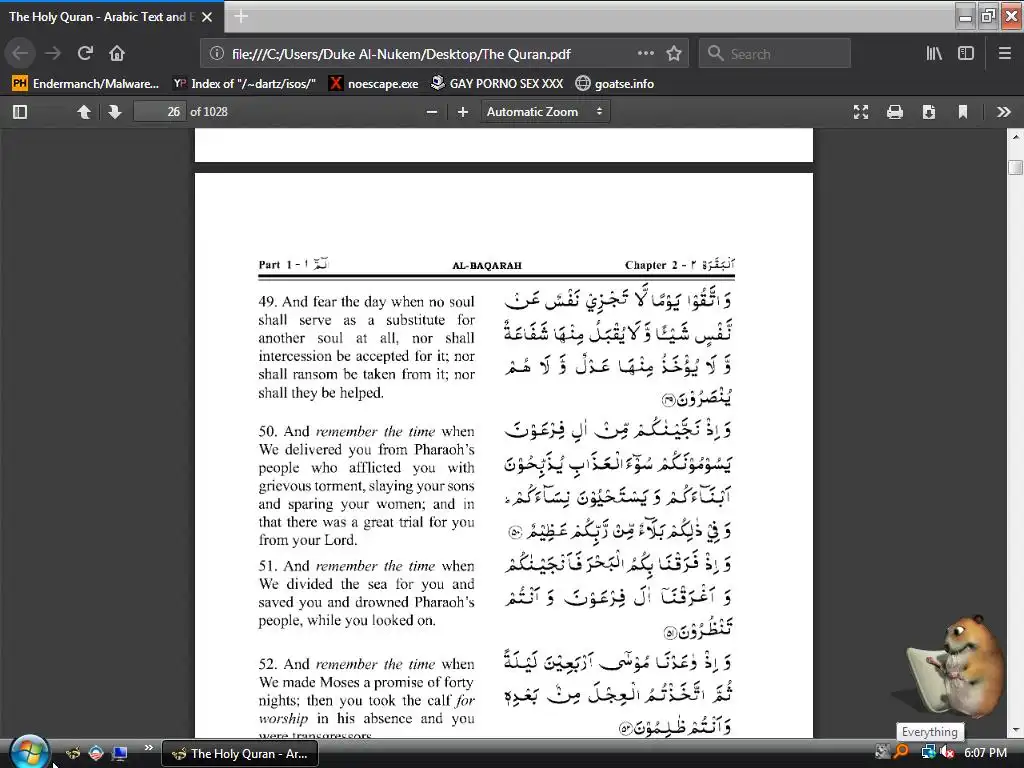Click verse 51 English text
1024x768 pixels.
click(366, 593)
